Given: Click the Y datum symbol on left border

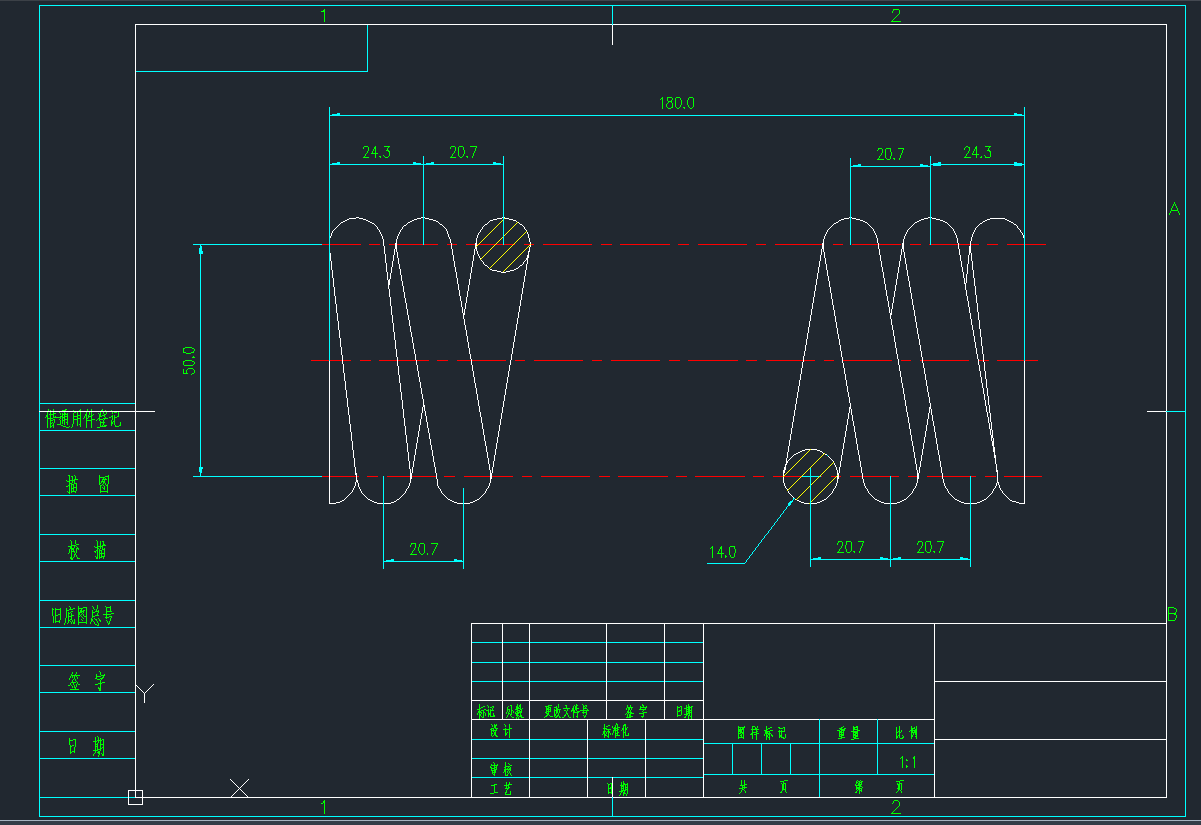Looking at the screenshot, I should 147,690.
